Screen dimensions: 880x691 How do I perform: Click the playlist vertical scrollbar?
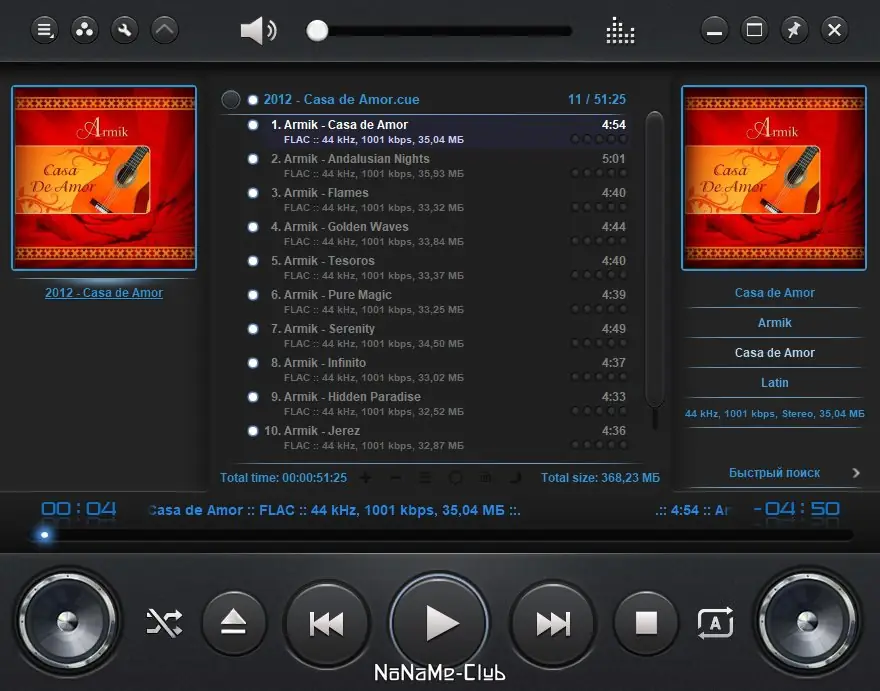pos(654,258)
